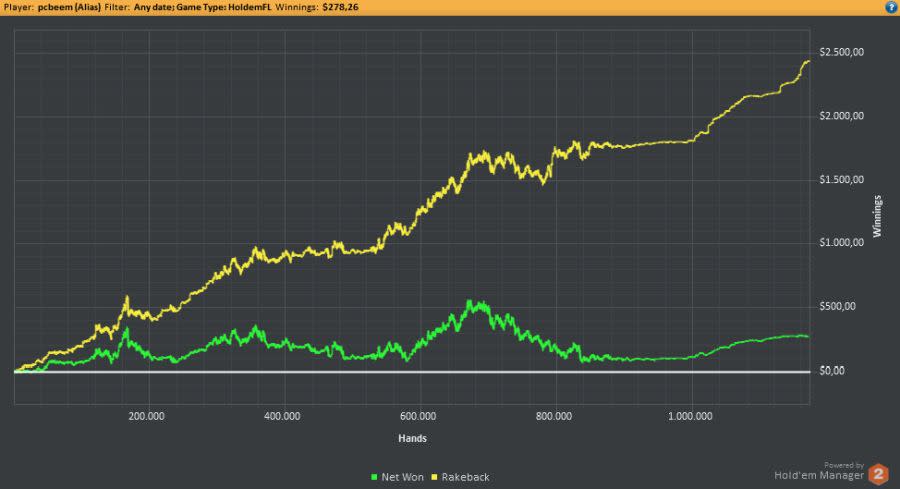Toggle the Rakeback legend entry

pos(460,477)
